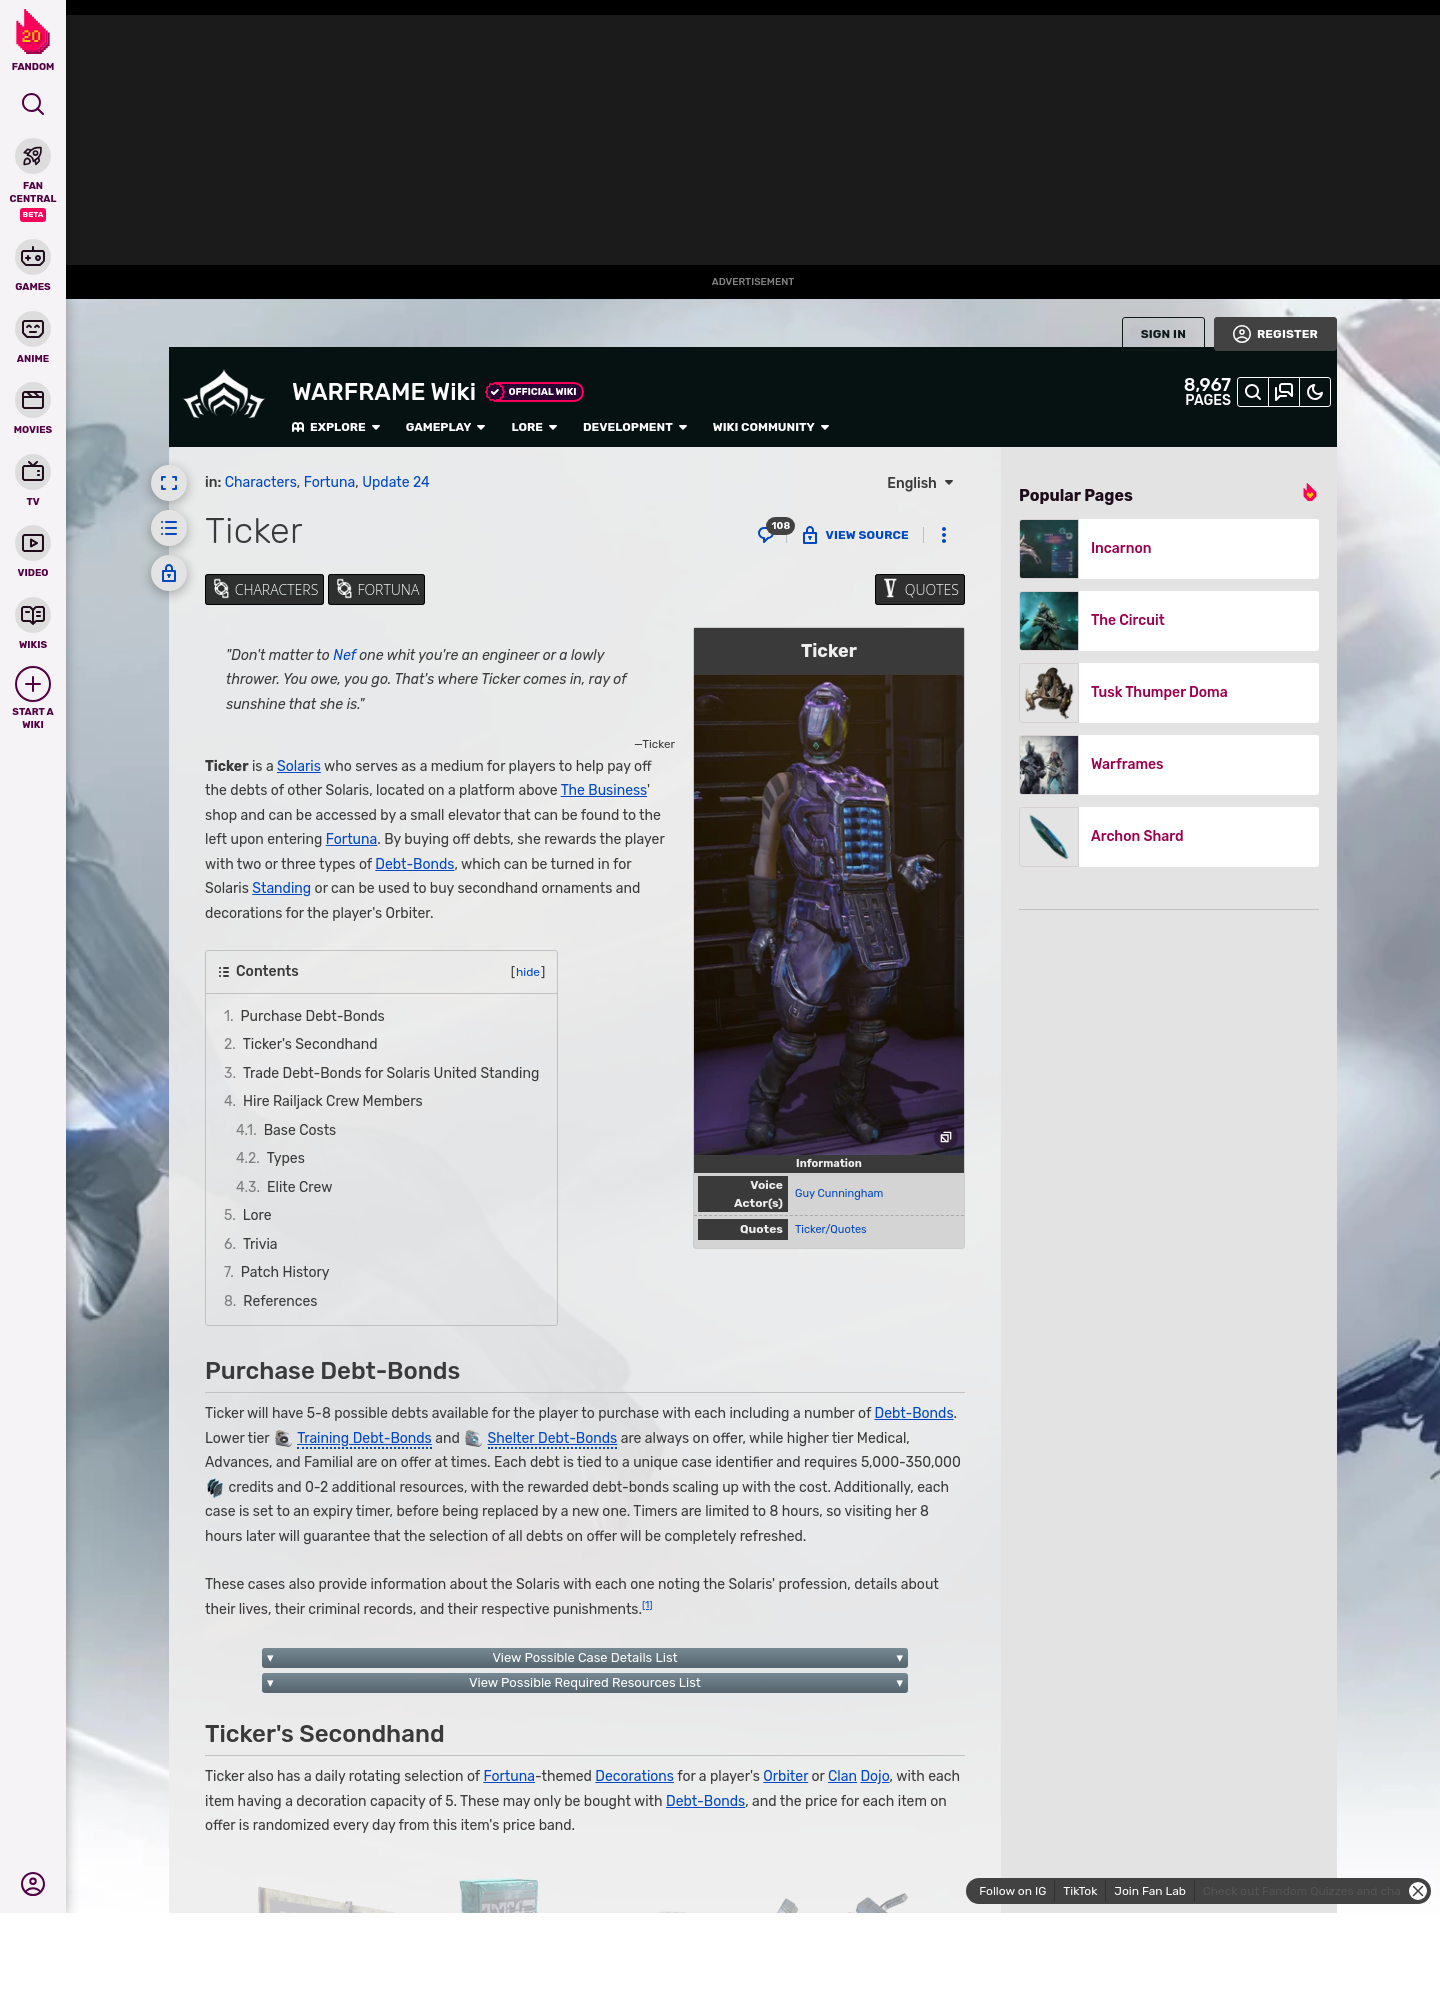
Task: Open Fan Central rocket icon
Action: [33, 157]
